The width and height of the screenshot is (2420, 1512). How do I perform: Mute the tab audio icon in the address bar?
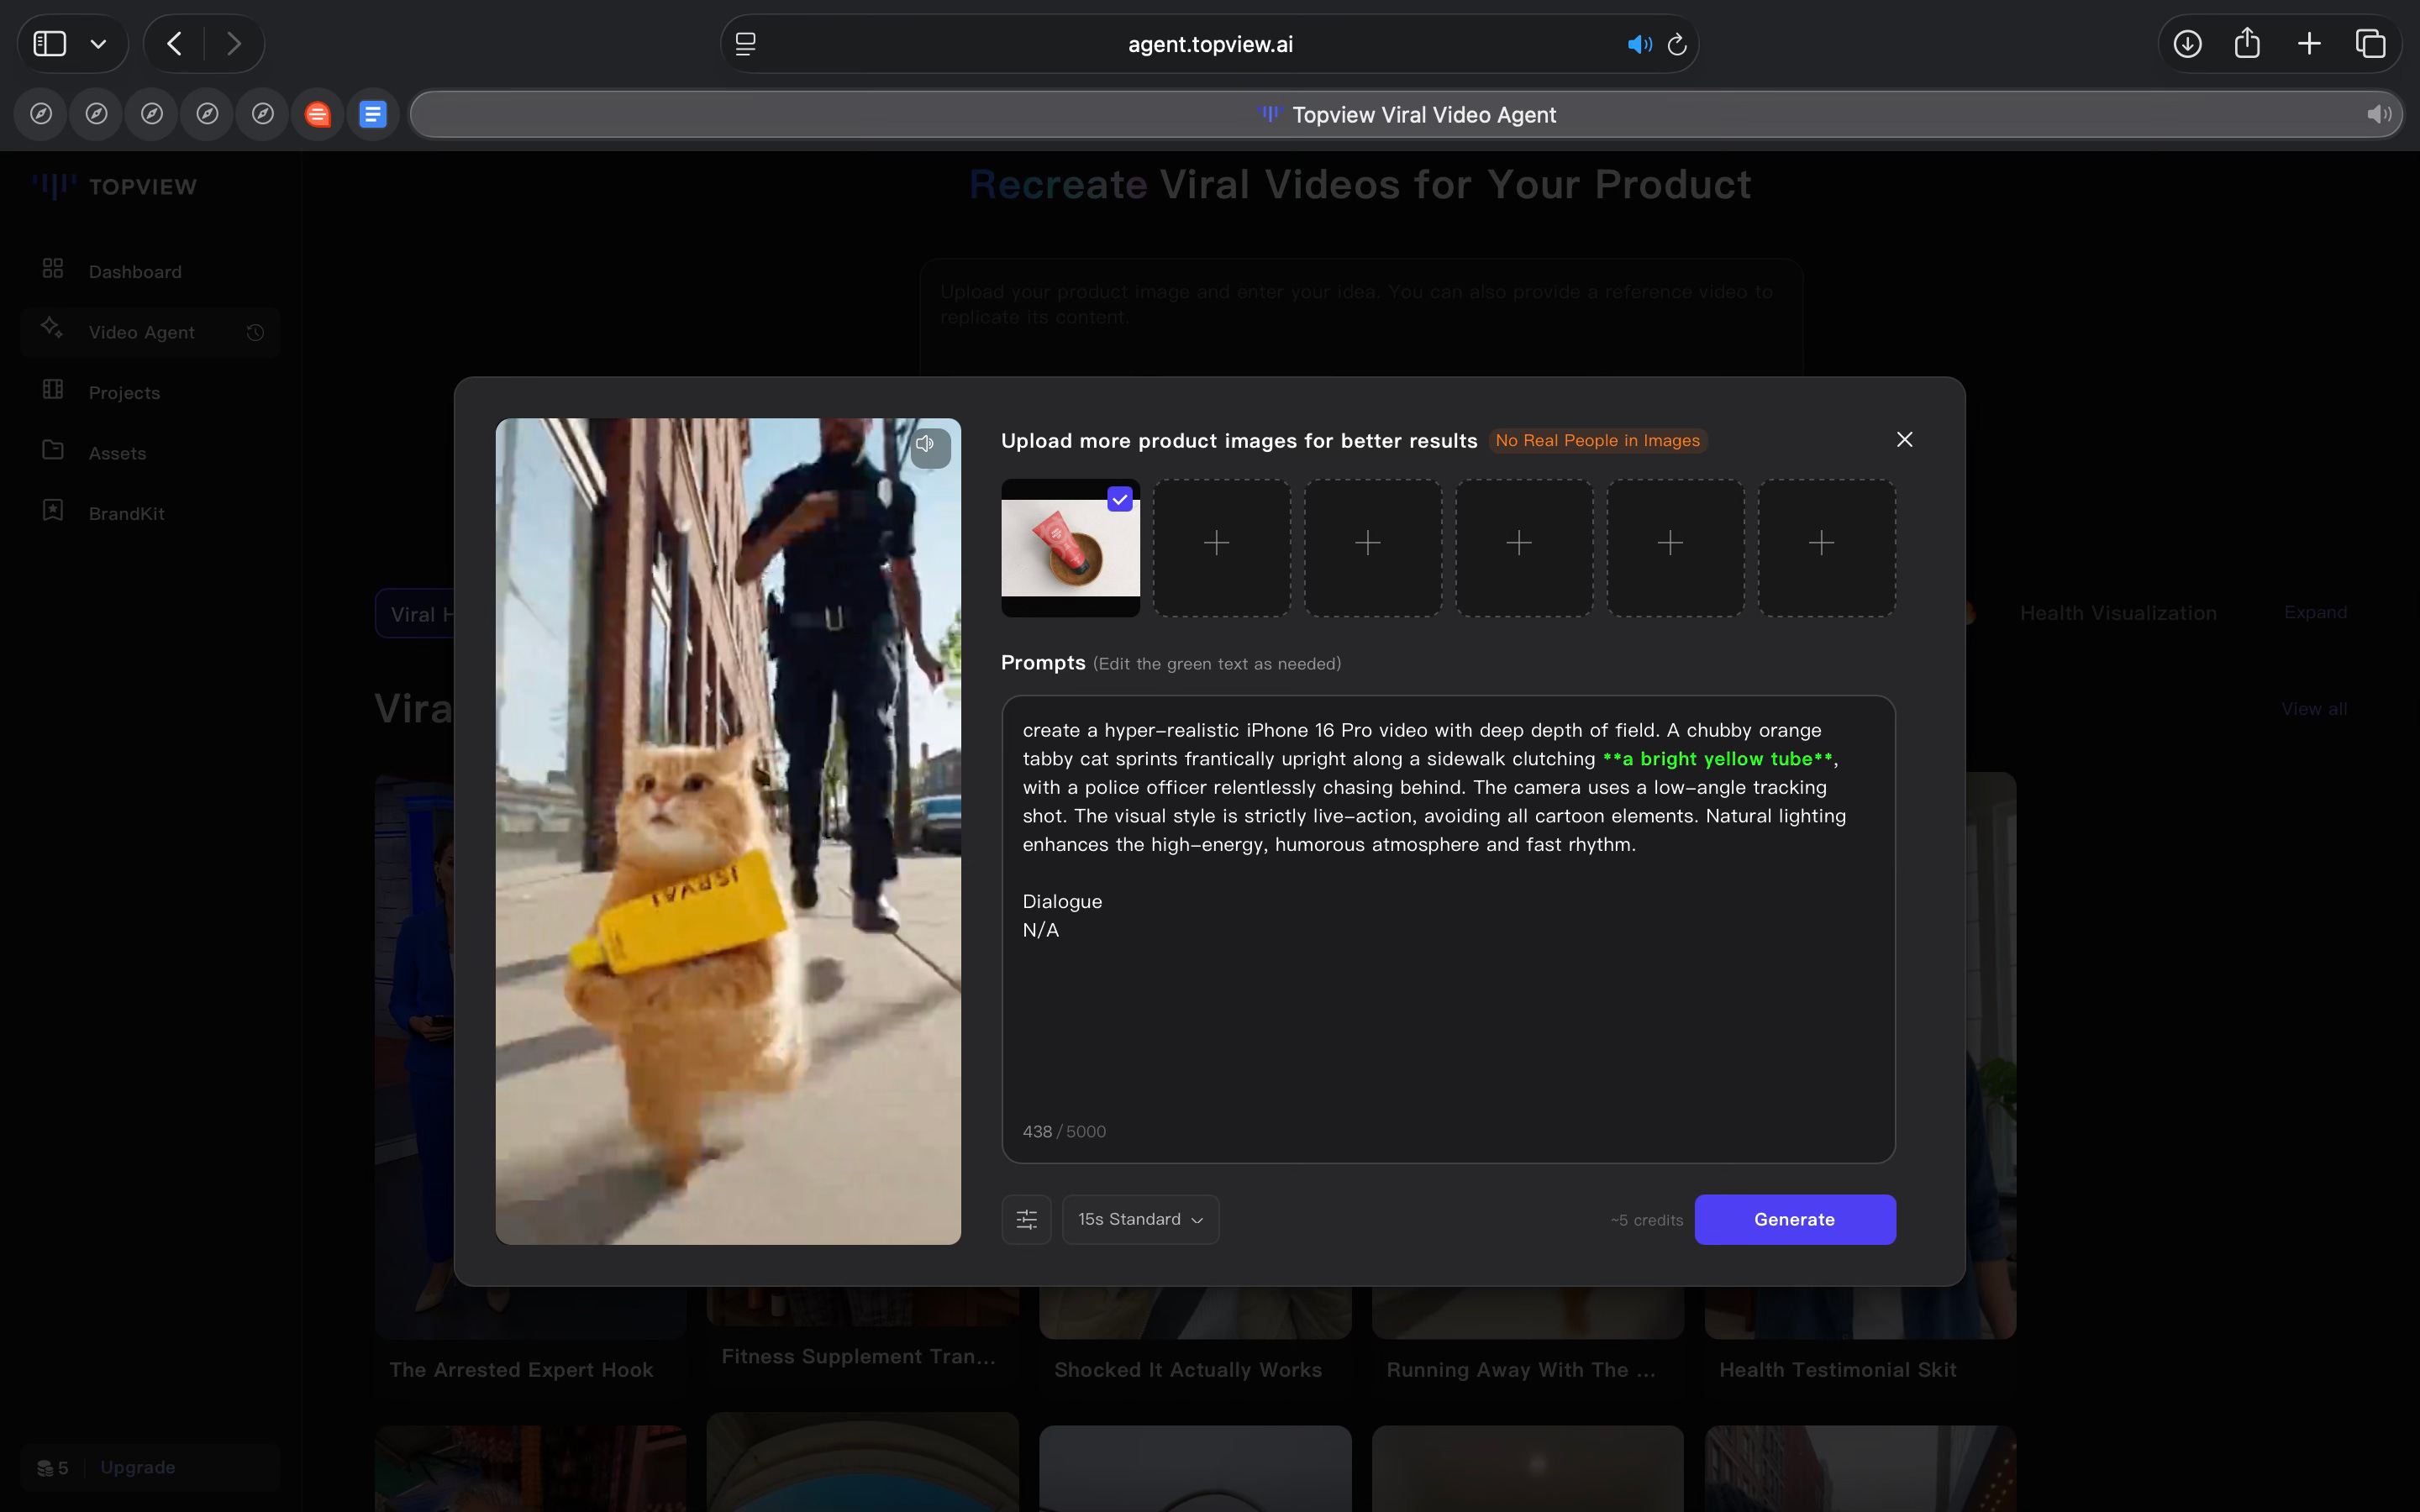1638,45
